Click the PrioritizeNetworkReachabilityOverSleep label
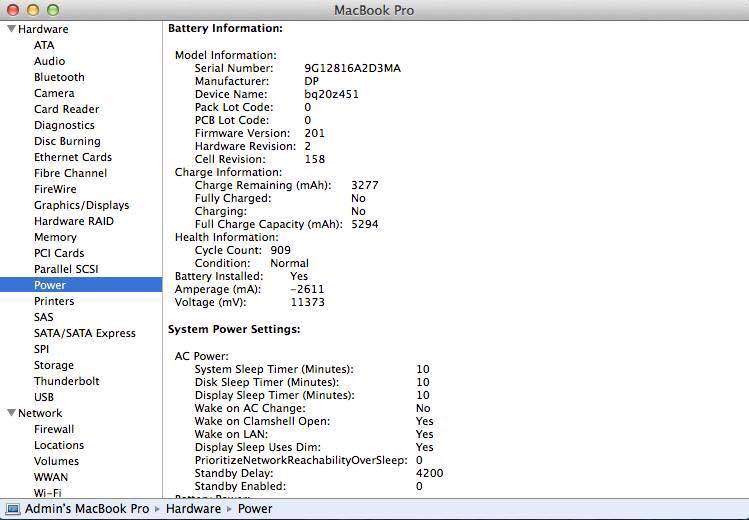749x520 pixels. [301, 460]
